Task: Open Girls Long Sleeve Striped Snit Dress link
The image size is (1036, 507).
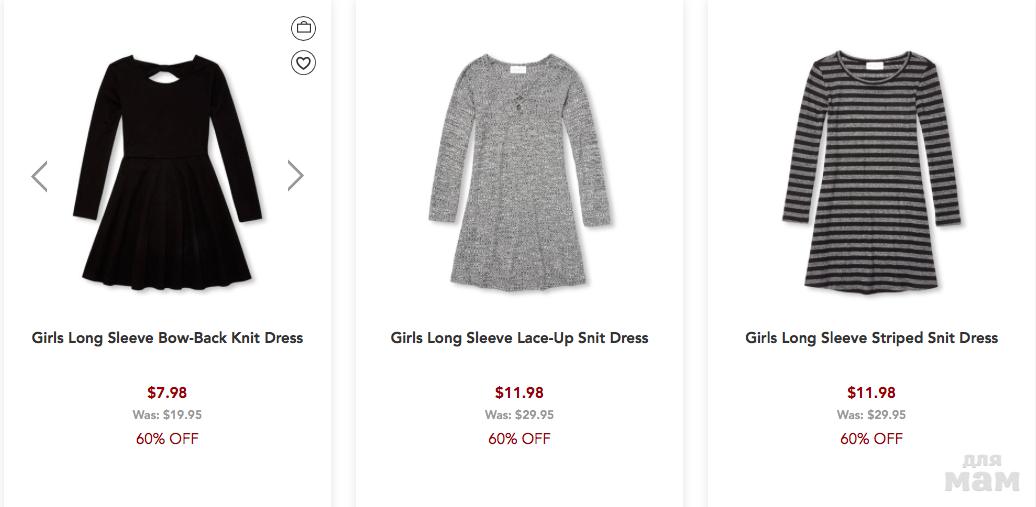Action: 871,338
